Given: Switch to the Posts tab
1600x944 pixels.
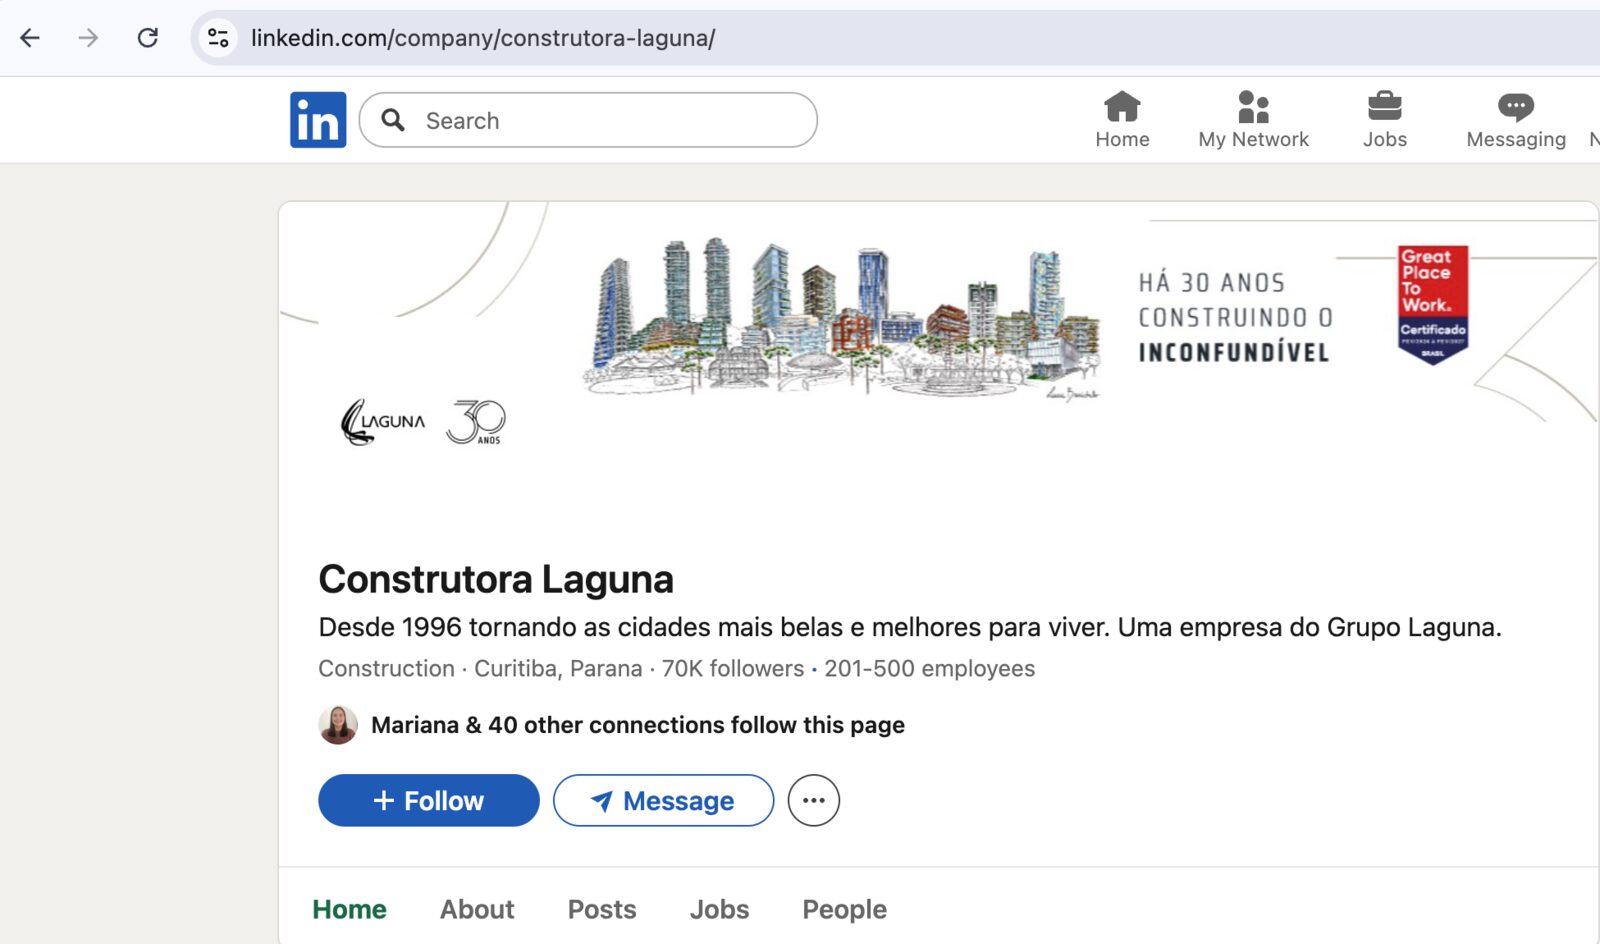Looking at the screenshot, I should pyautogui.click(x=602, y=909).
